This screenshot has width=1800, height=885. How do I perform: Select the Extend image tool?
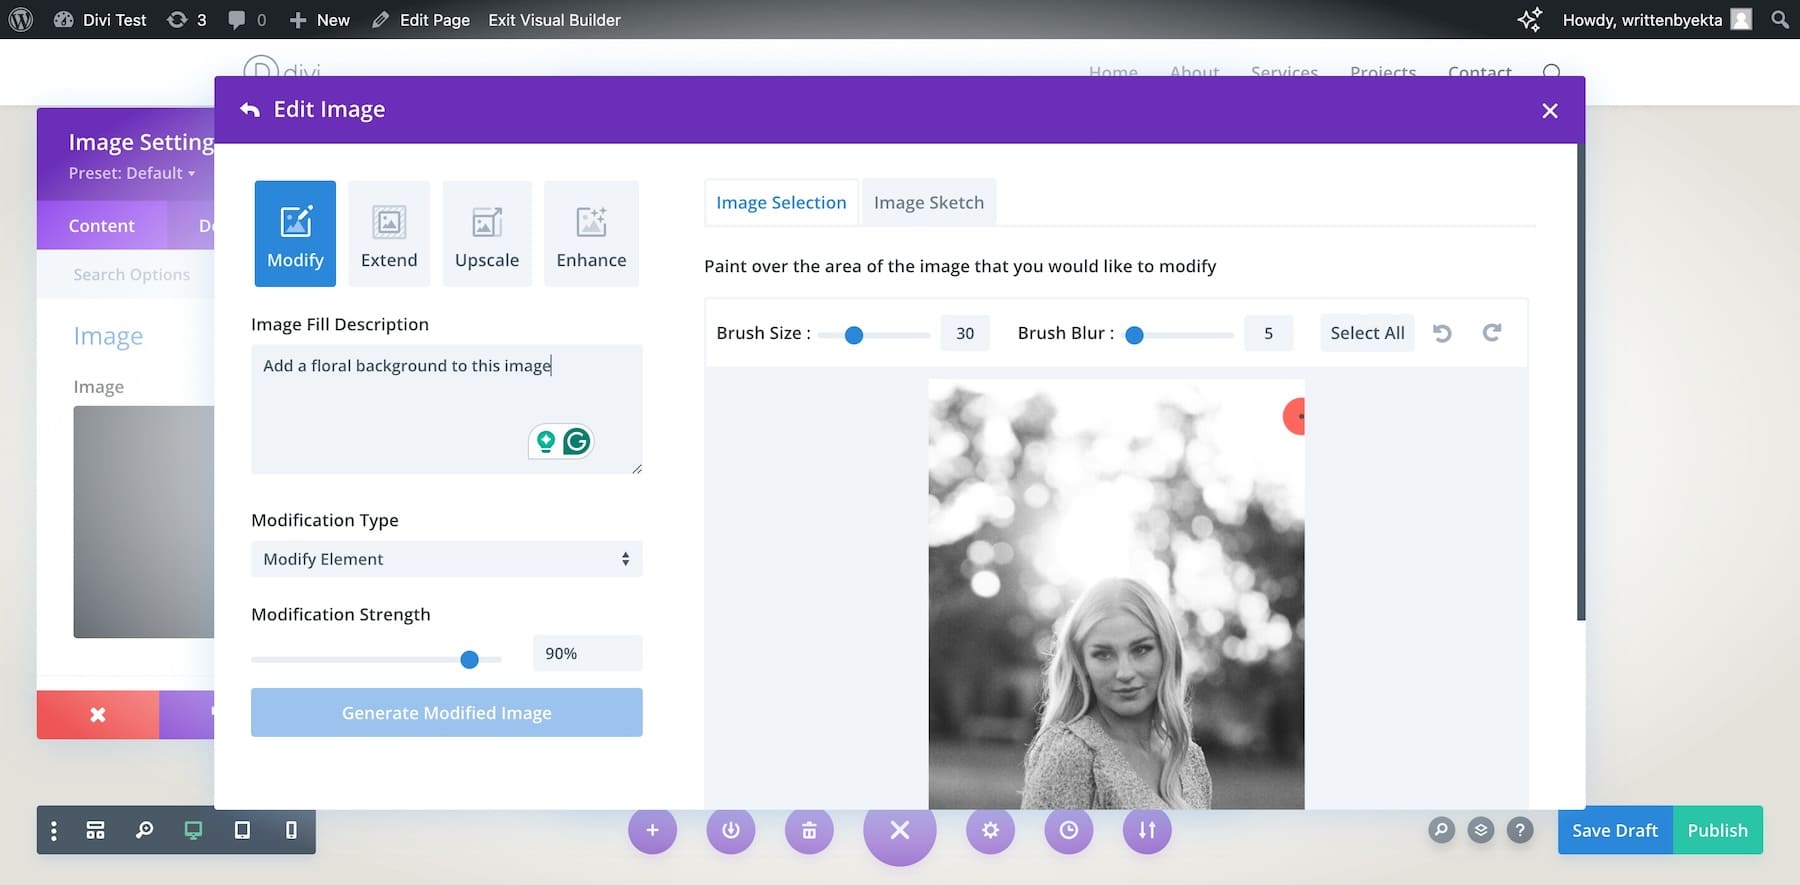pyautogui.click(x=389, y=233)
